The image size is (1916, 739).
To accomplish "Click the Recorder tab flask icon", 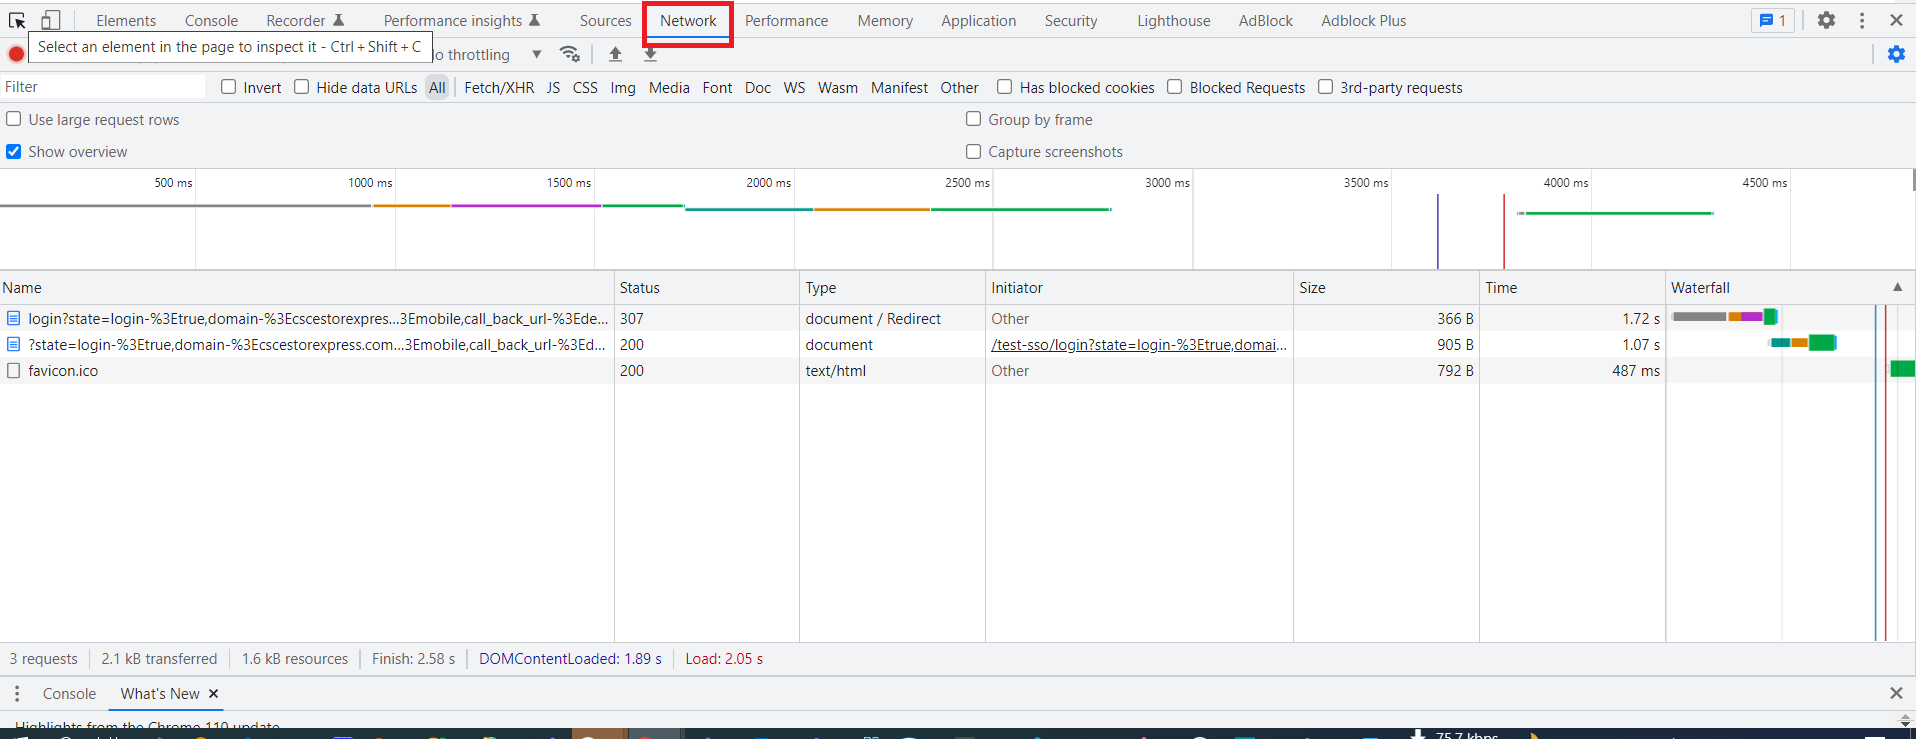I will (x=338, y=20).
